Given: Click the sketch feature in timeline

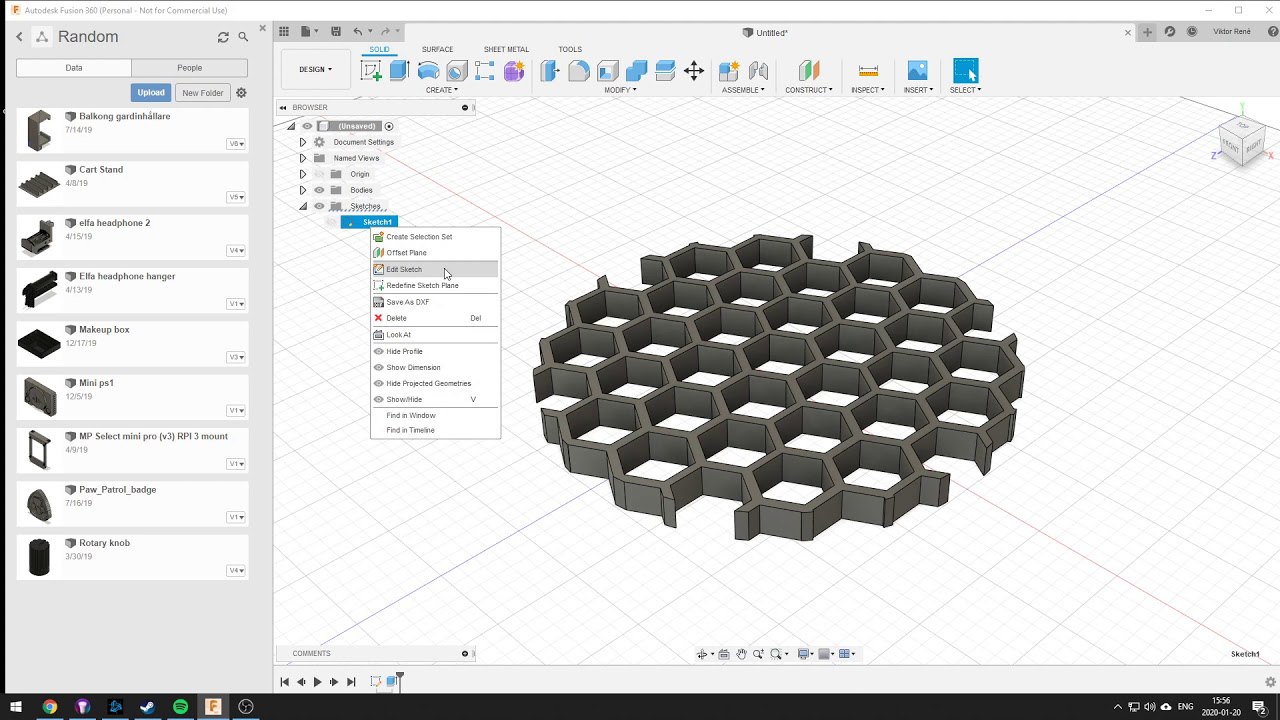Looking at the screenshot, I should [x=376, y=681].
